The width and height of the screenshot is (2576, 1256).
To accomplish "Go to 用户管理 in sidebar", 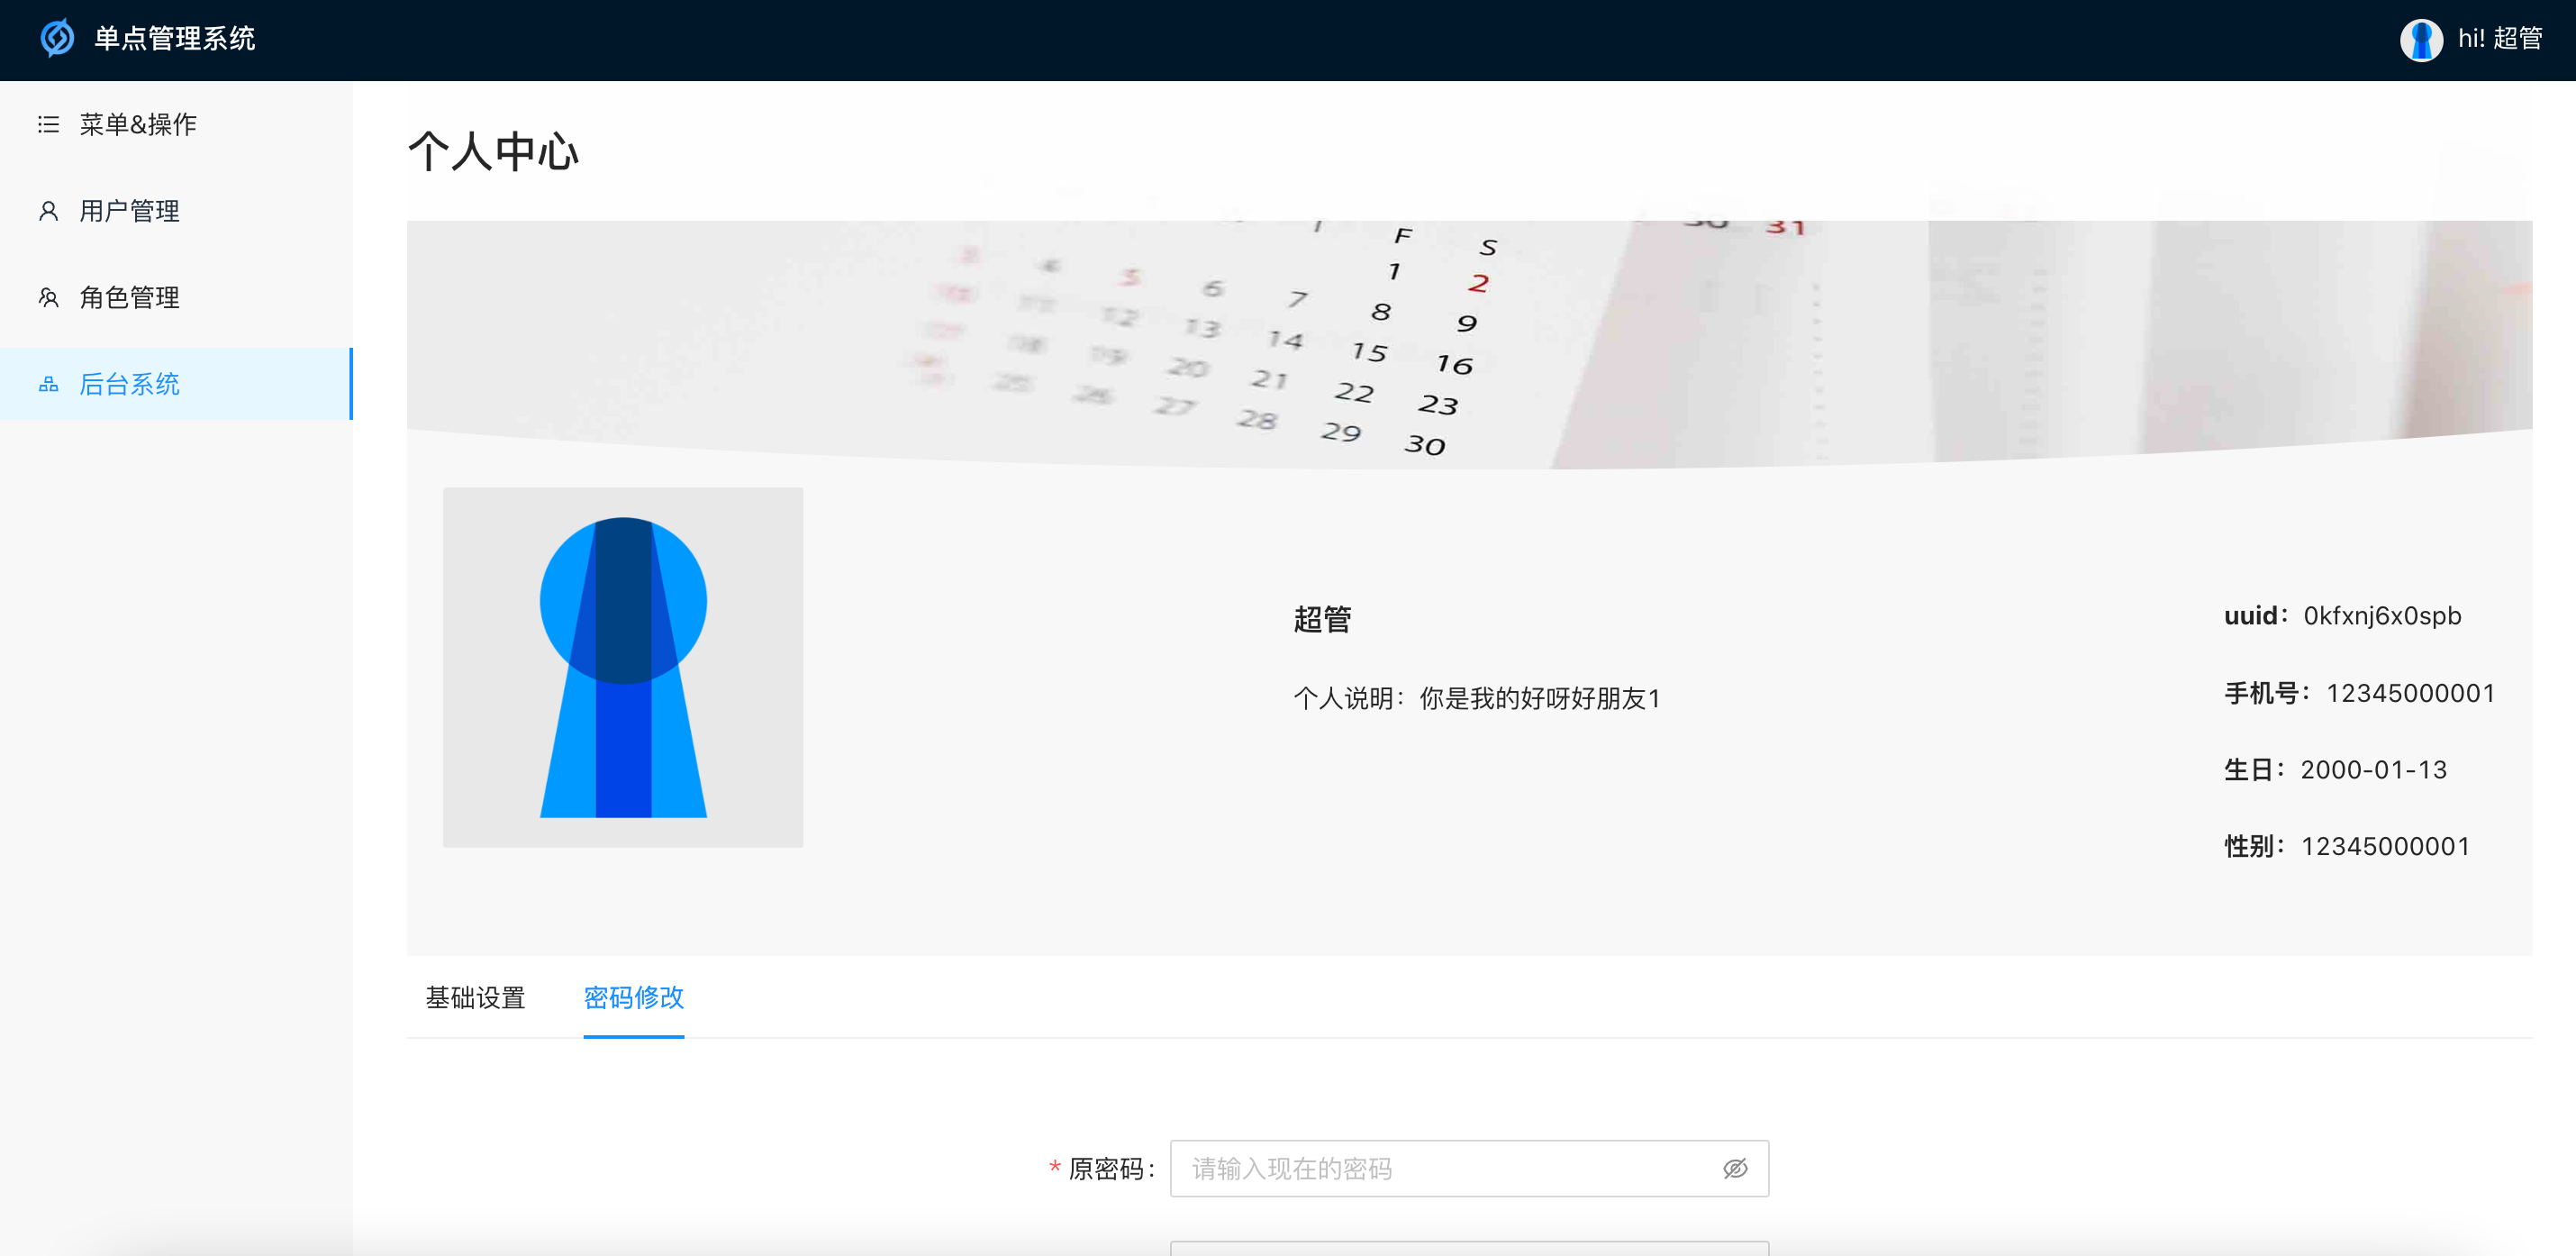I will (x=176, y=211).
